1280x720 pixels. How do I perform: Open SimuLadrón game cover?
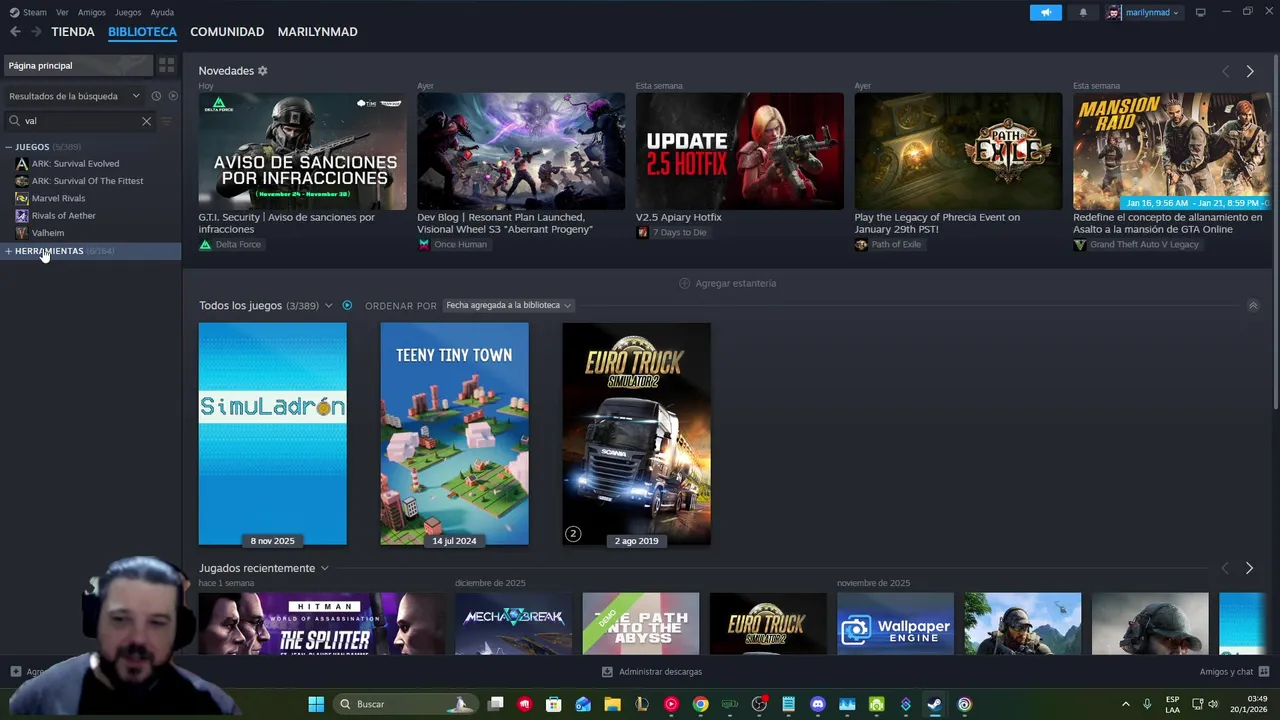pos(272,434)
